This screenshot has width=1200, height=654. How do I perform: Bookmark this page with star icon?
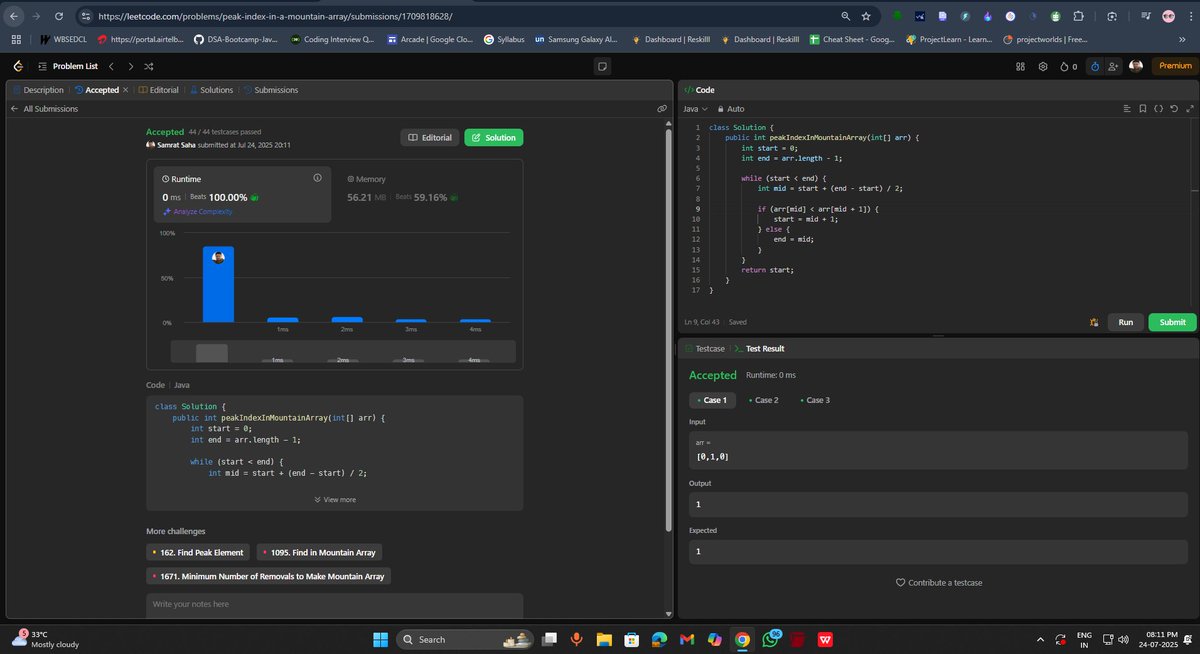point(866,16)
